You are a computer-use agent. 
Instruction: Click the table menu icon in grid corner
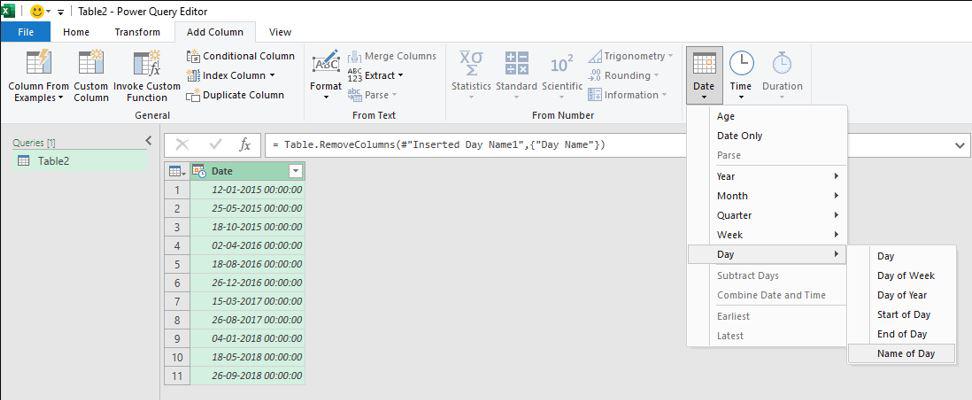177,171
